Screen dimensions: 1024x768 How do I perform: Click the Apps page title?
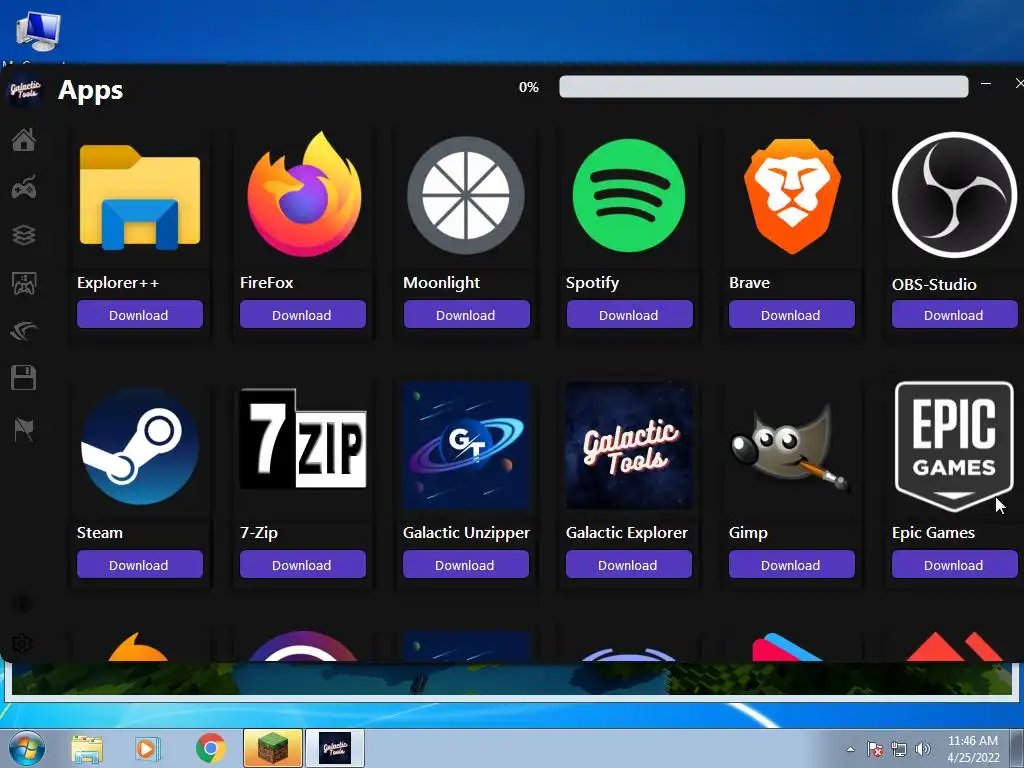click(x=90, y=90)
